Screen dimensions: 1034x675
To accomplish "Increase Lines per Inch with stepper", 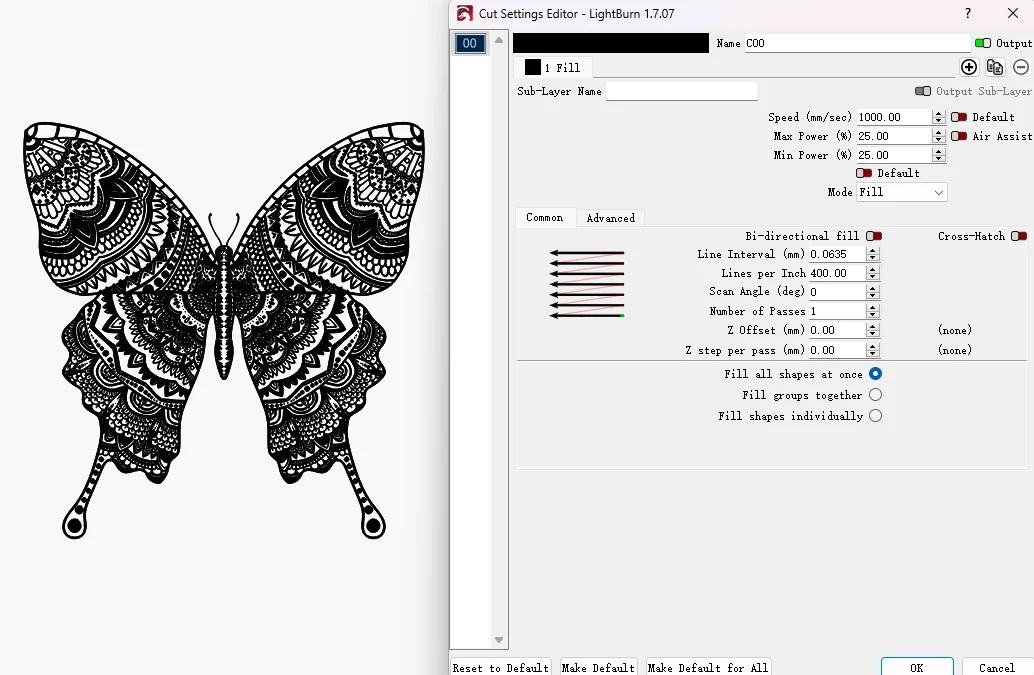I will (872, 269).
